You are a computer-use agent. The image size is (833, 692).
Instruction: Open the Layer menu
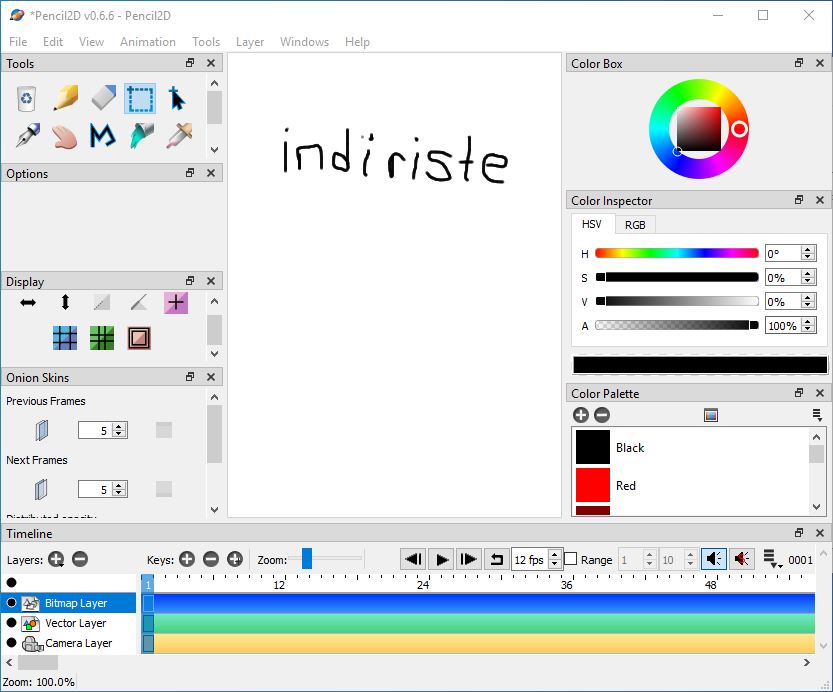(250, 42)
